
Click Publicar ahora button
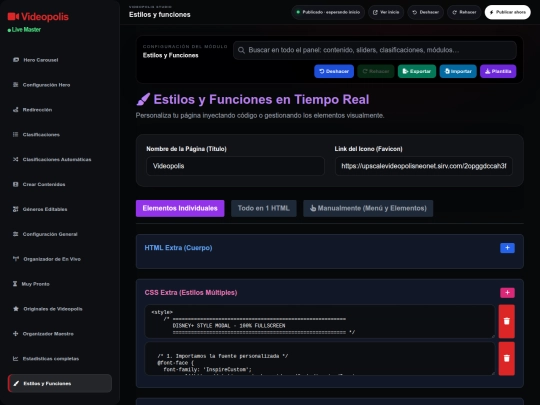click(x=508, y=12)
